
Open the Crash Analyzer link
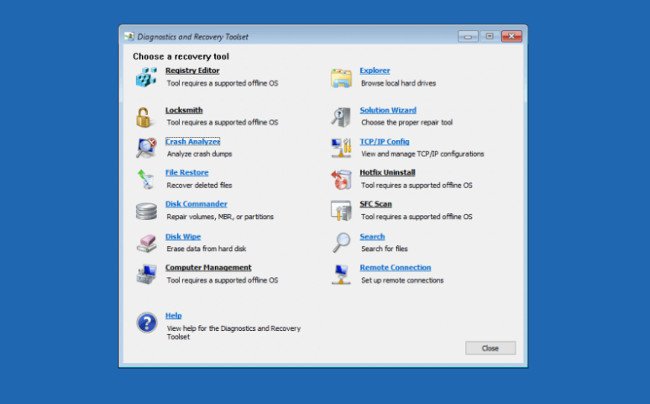(x=193, y=142)
